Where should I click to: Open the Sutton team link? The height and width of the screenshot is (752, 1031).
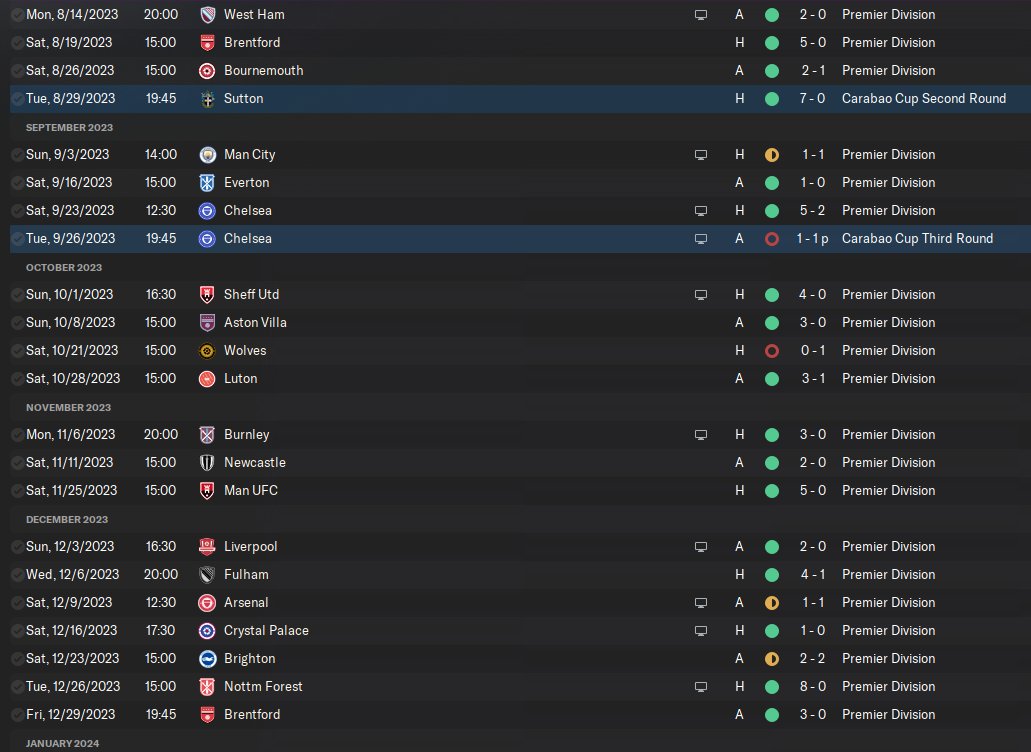coord(243,99)
